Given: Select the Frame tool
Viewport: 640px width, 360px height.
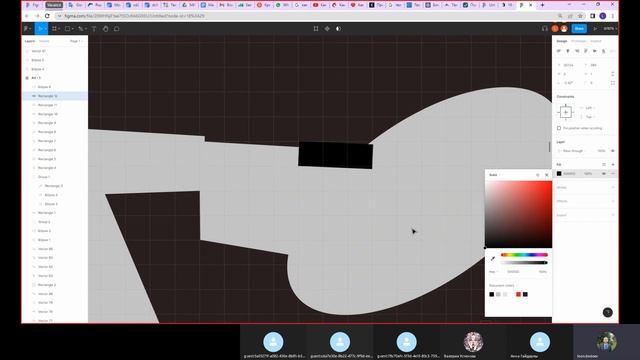Looking at the screenshot, I should 55,29.
